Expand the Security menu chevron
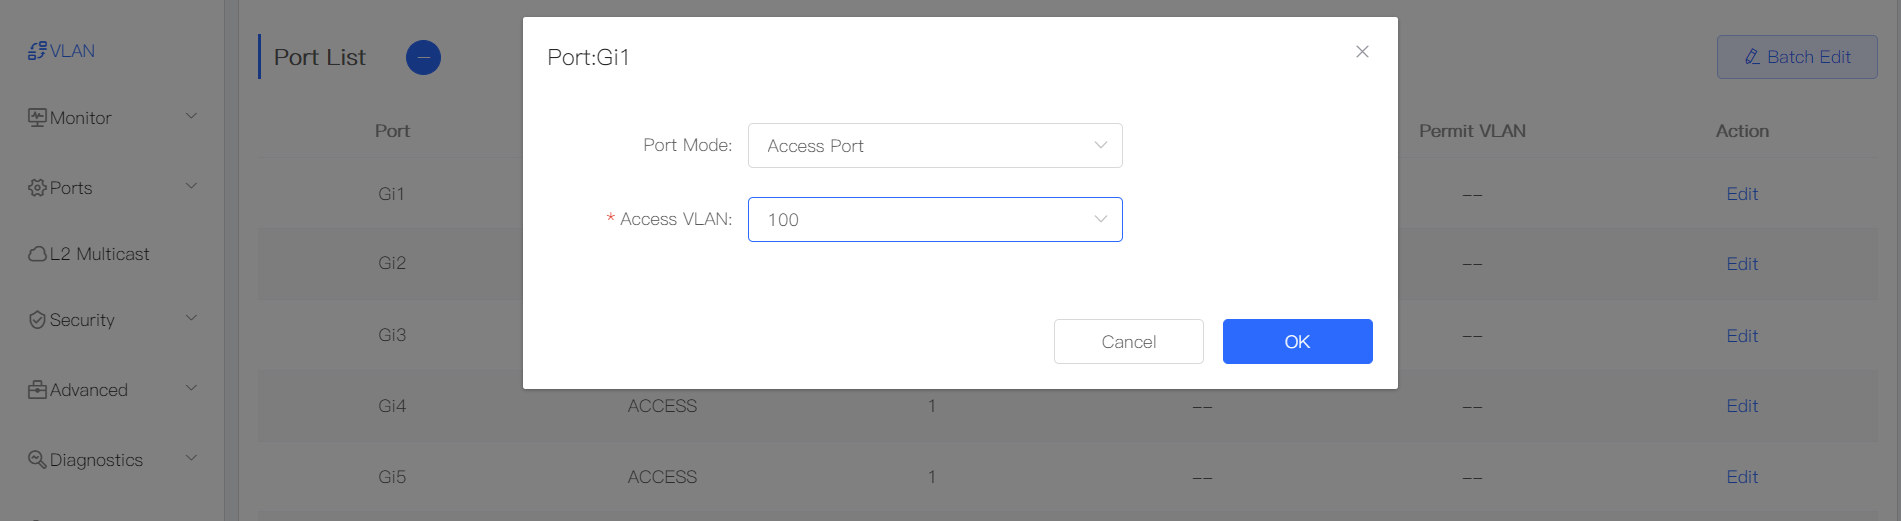This screenshot has width=1901, height=521. pyautogui.click(x=191, y=319)
